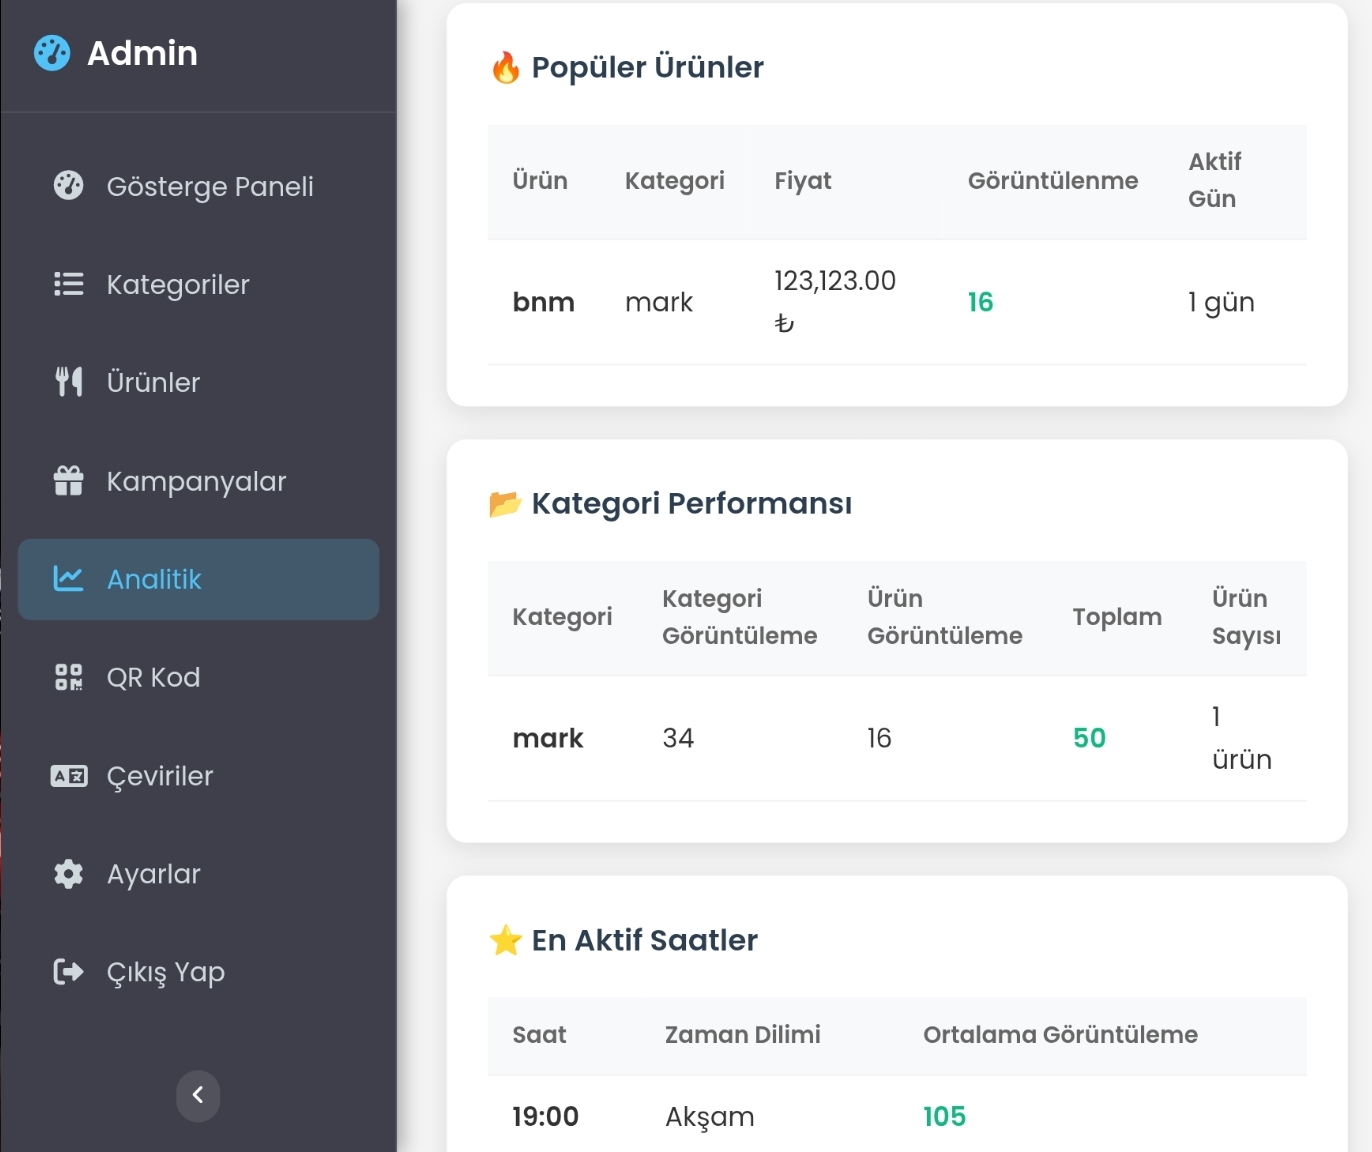The image size is (1372, 1152).
Task: Click the Kategoriler list icon
Action: pos(68,284)
